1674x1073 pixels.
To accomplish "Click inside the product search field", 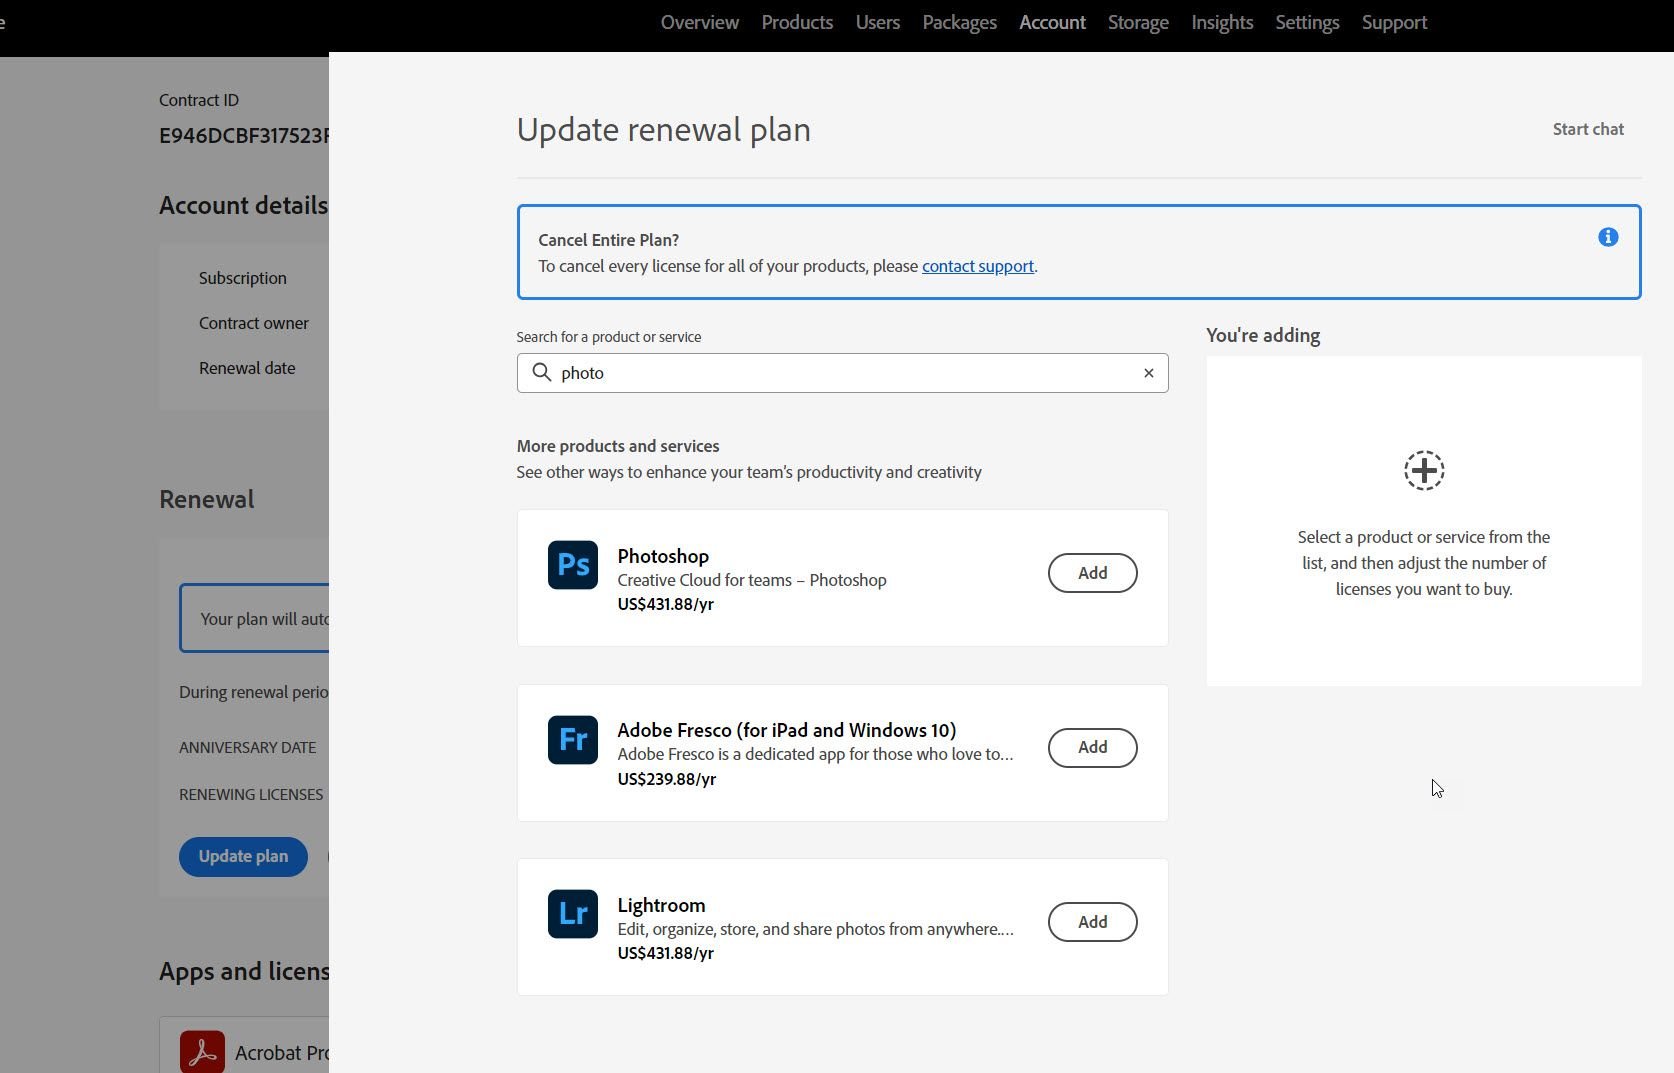I will [840, 372].
